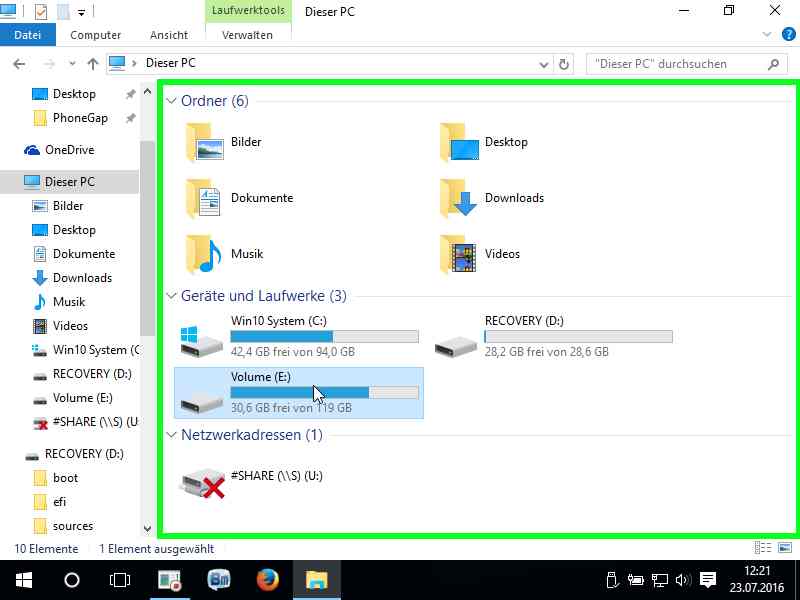Open the Downloads folder in main pane
Image resolution: width=800 pixels, height=600 pixels.
point(492,198)
